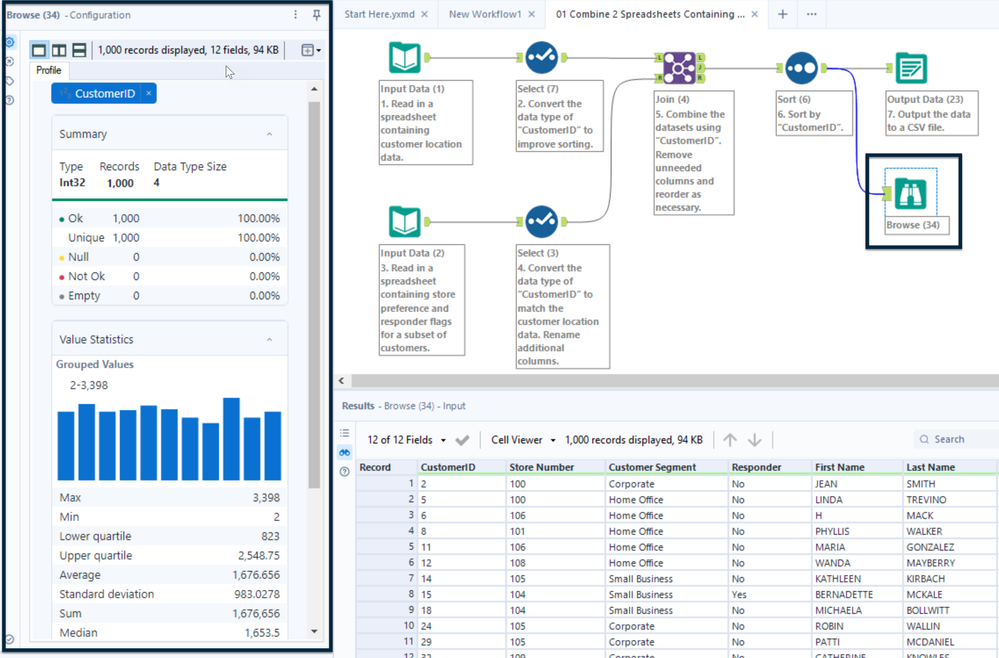Switch to single pane view layout
The image size is (999, 658).
coord(39,50)
